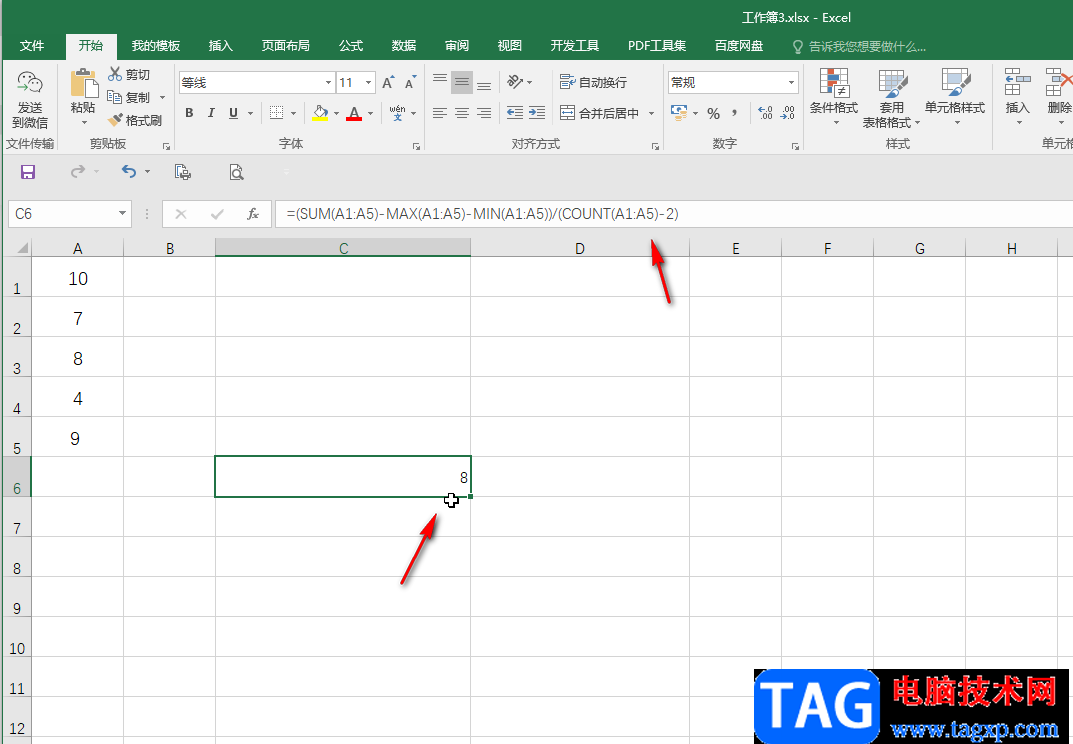Click the Print Preview magnifier icon

tap(236, 172)
